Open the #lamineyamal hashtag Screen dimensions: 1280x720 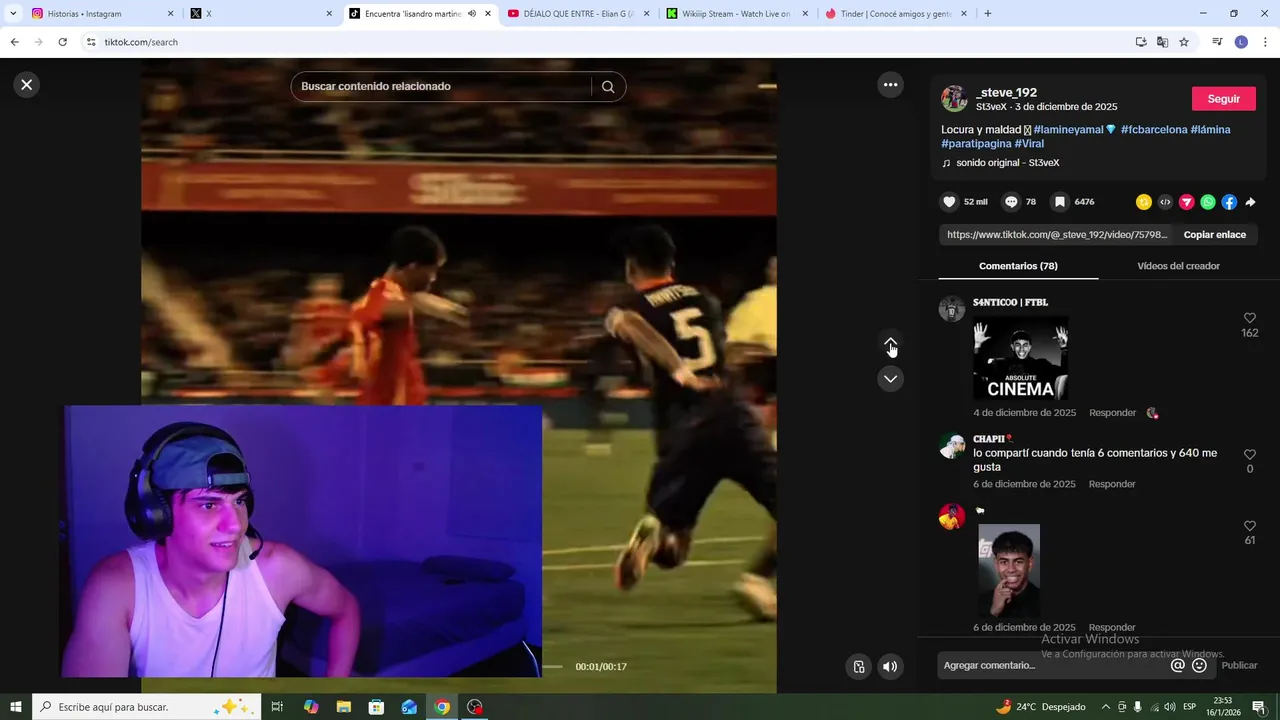[x=1068, y=130]
